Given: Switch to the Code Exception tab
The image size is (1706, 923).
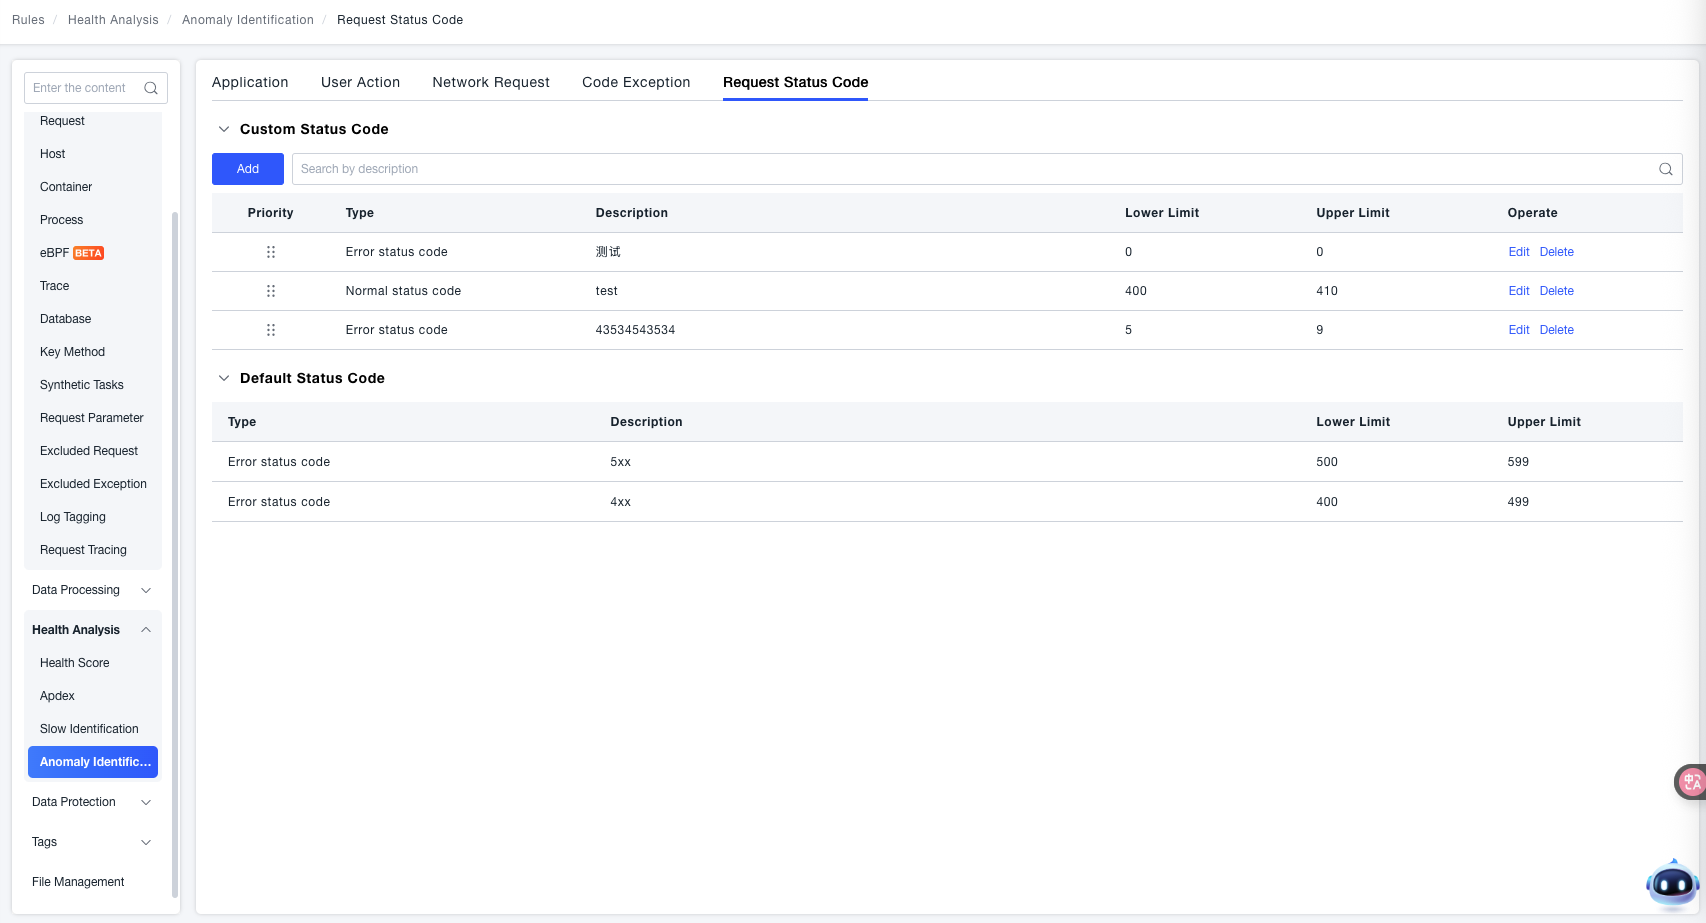Looking at the screenshot, I should (636, 82).
